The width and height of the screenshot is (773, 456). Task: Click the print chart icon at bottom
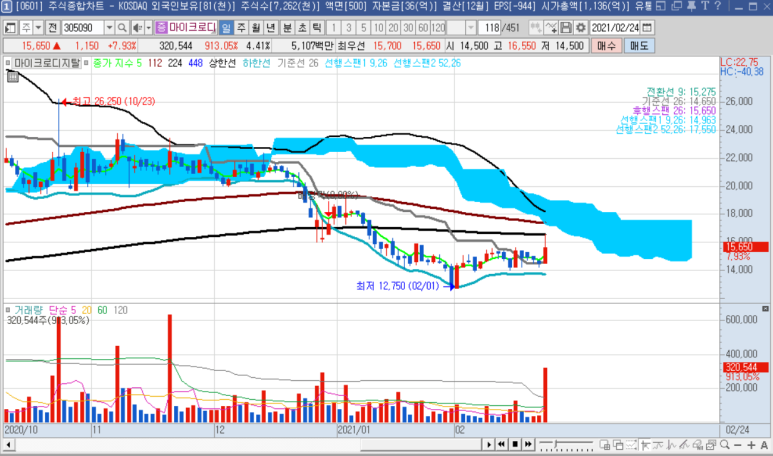(710, 445)
